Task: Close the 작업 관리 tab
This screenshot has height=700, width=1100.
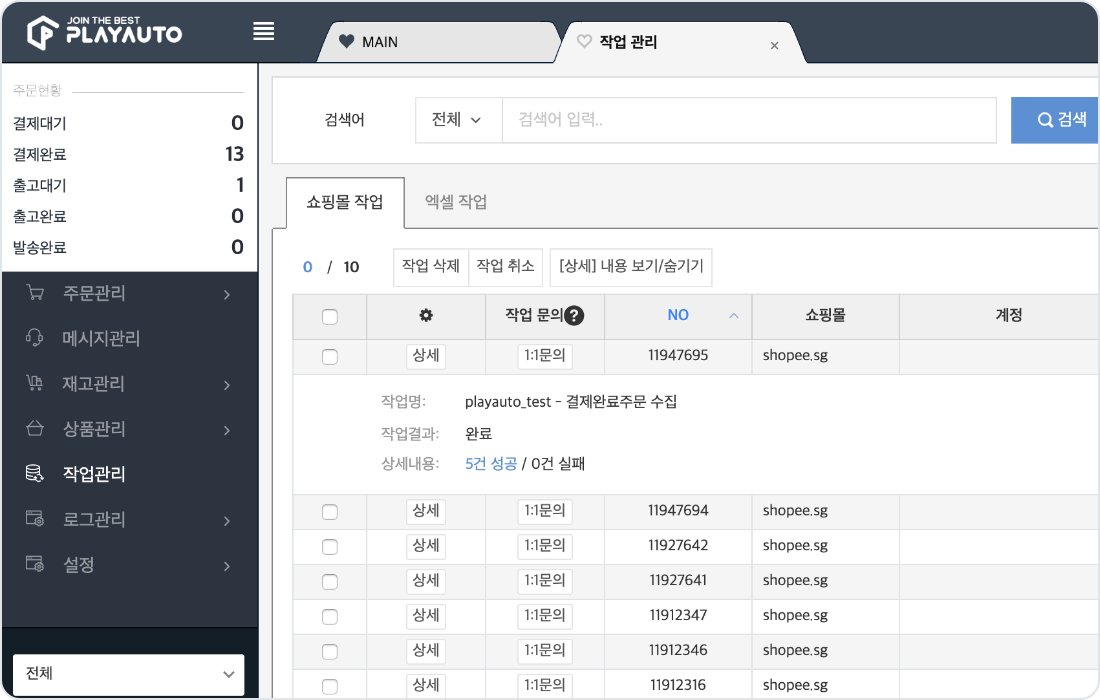Action: (774, 45)
